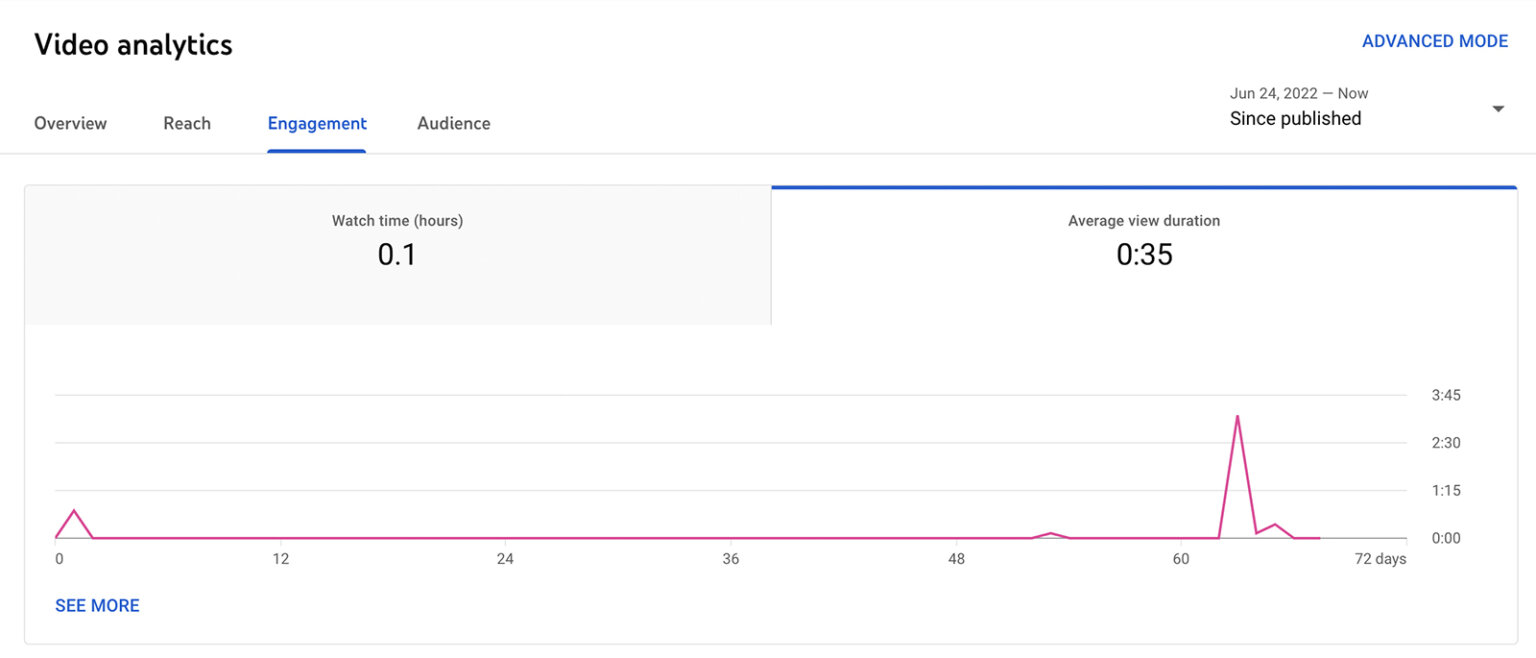The image size is (1536, 658).
Task: Click the Video analytics heading
Action: click(133, 44)
